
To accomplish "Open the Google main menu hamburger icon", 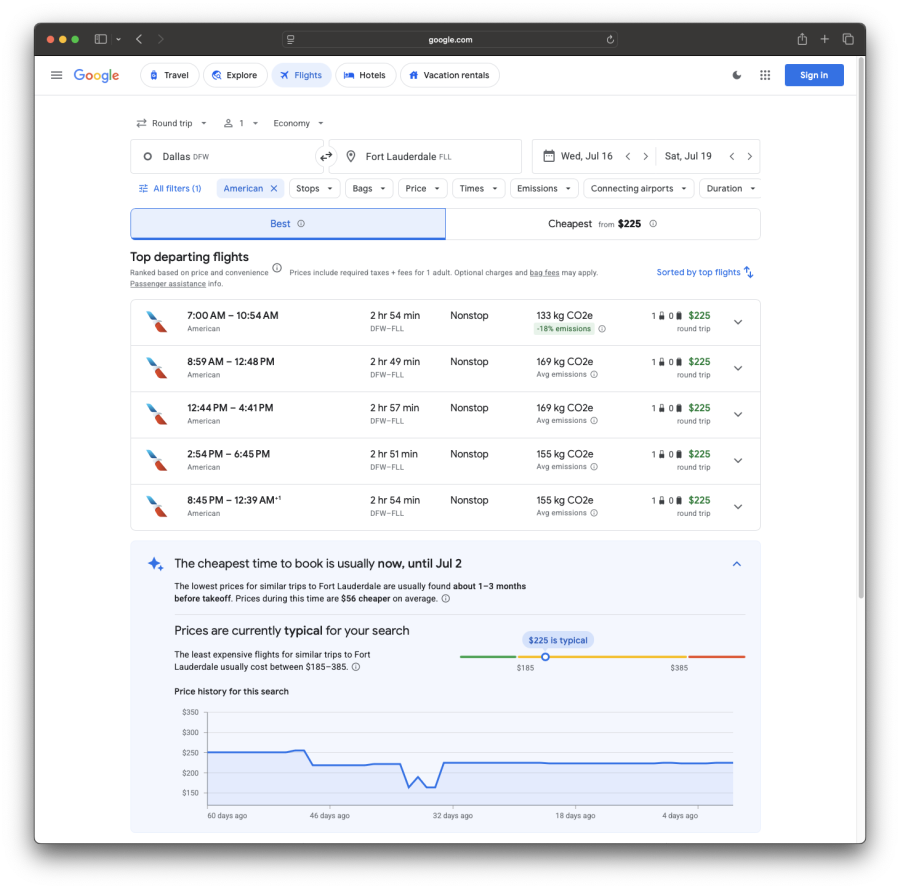I will coord(56,75).
